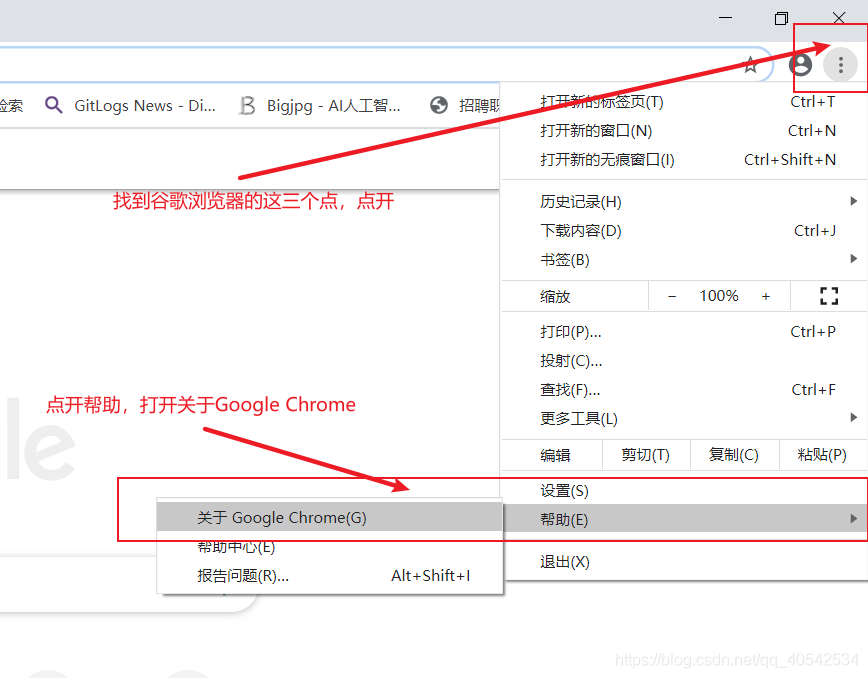
Task: Open Chrome's three-dot menu button
Action: point(840,65)
